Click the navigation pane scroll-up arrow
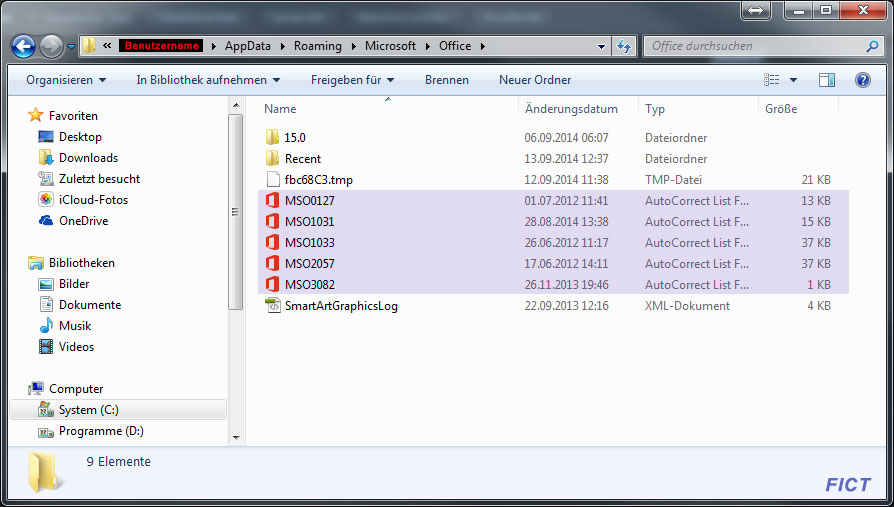 tap(236, 106)
